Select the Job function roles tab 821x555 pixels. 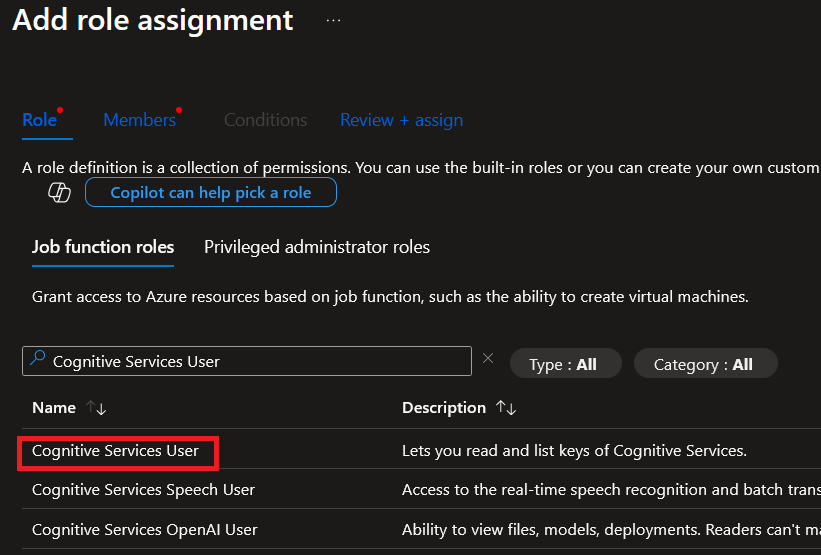pos(103,247)
